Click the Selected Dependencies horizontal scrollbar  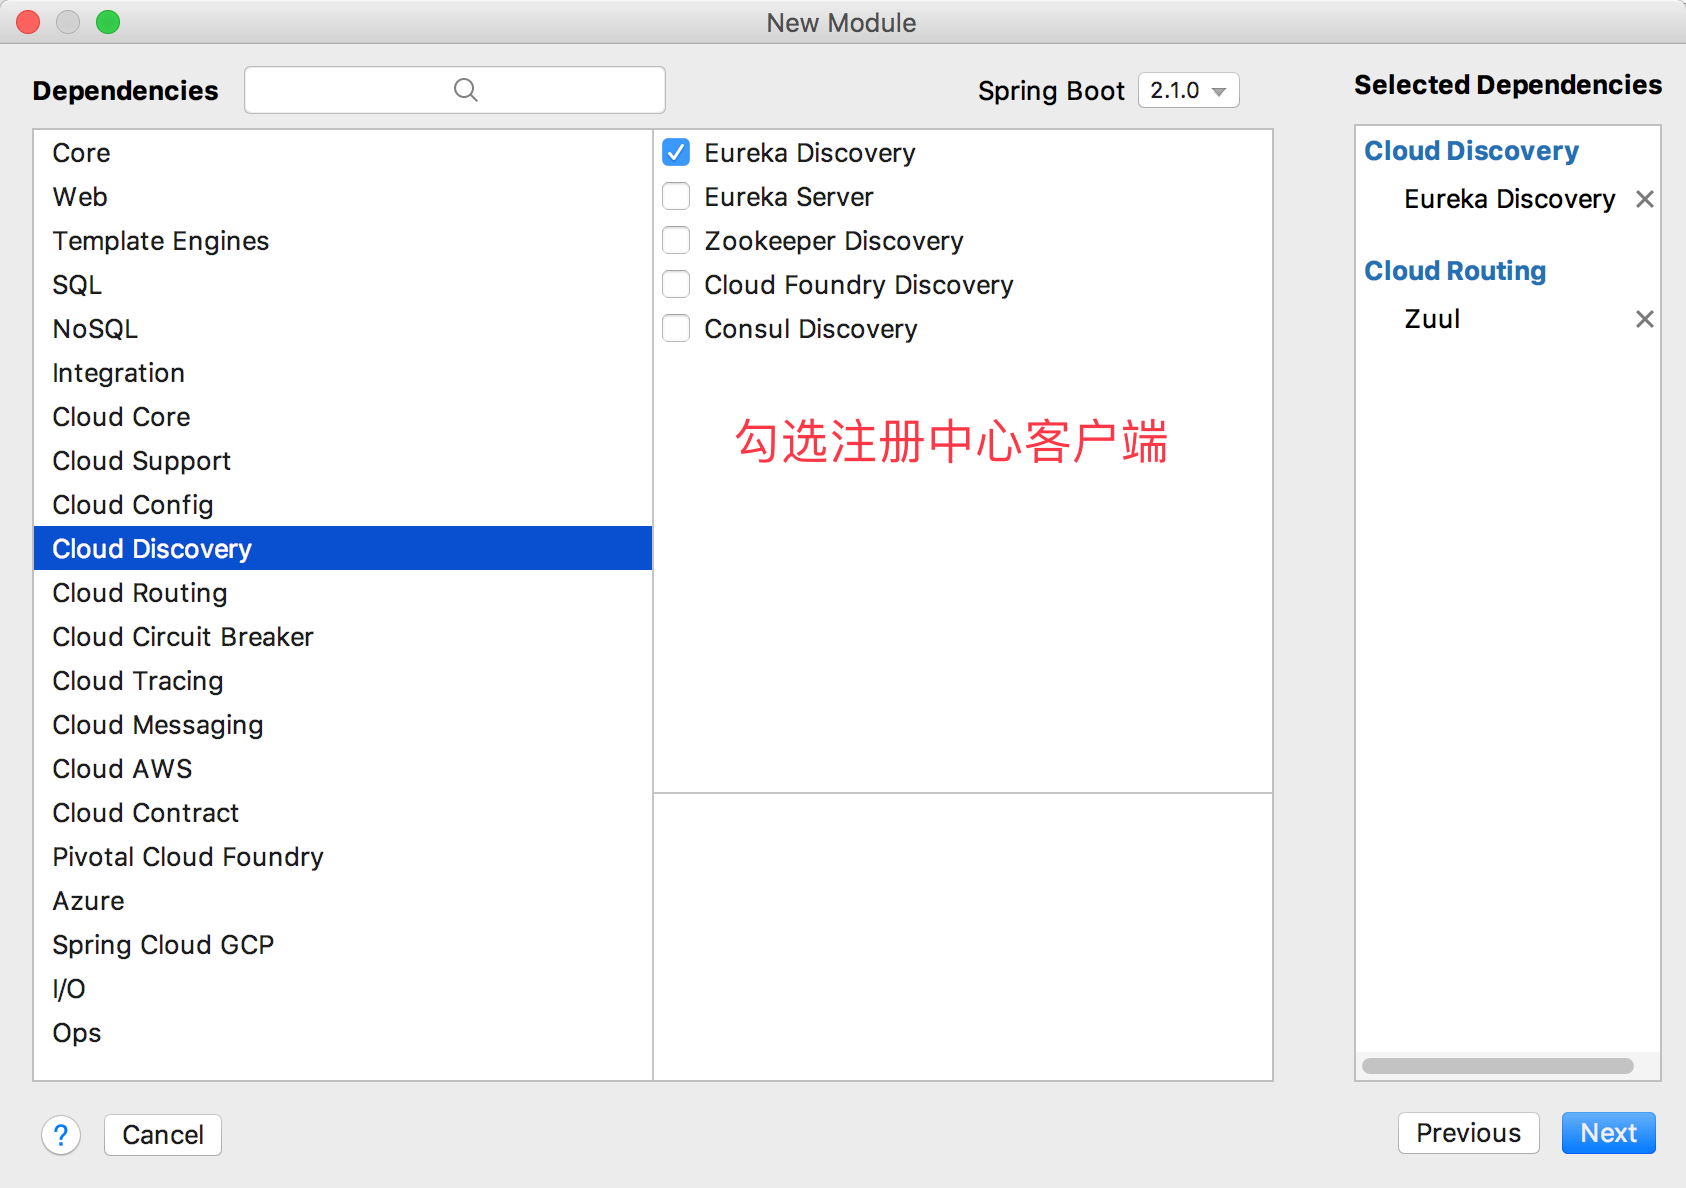click(1497, 1066)
